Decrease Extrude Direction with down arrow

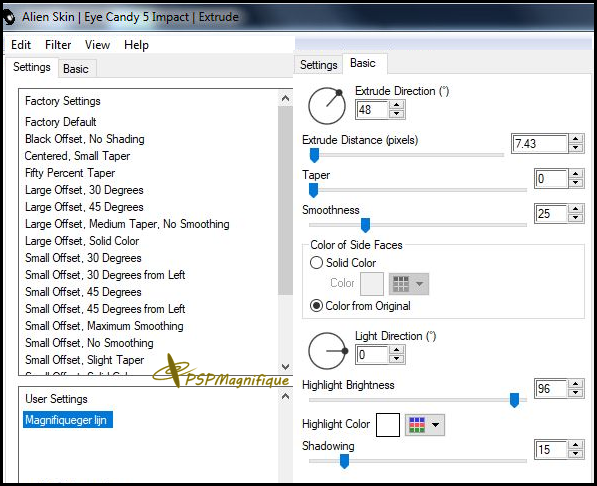point(396,114)
